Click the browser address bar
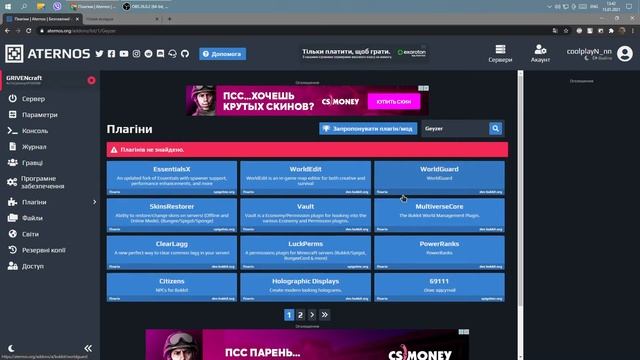The image size is (640, 360). tap(294, 31)
